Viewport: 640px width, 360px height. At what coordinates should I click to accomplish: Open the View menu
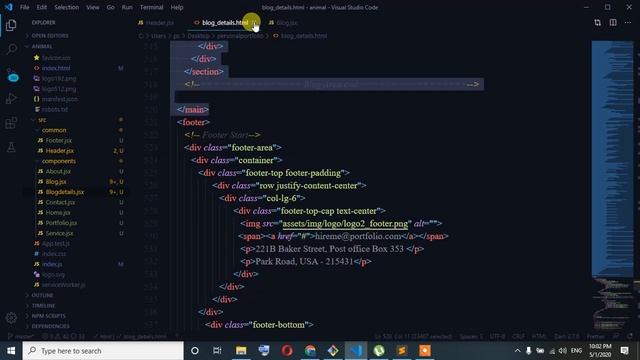93,7
